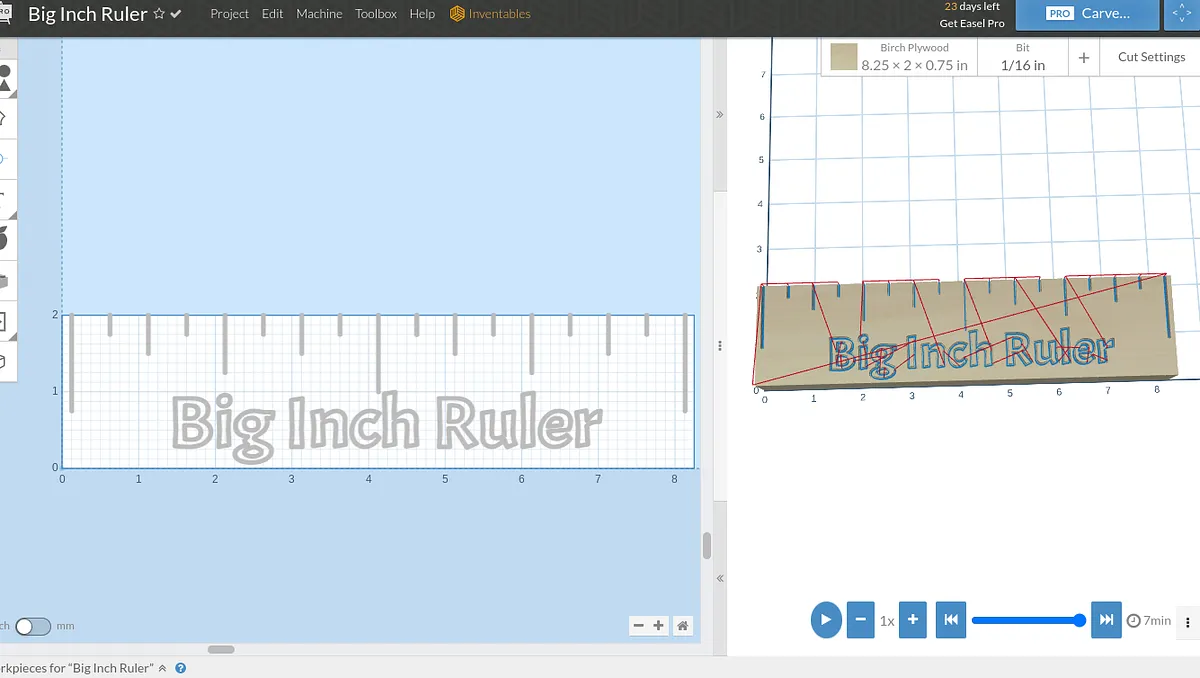Open the Project menu
Image resolution: width=1200 pixels, height=678 pixels.
point(229,14)
